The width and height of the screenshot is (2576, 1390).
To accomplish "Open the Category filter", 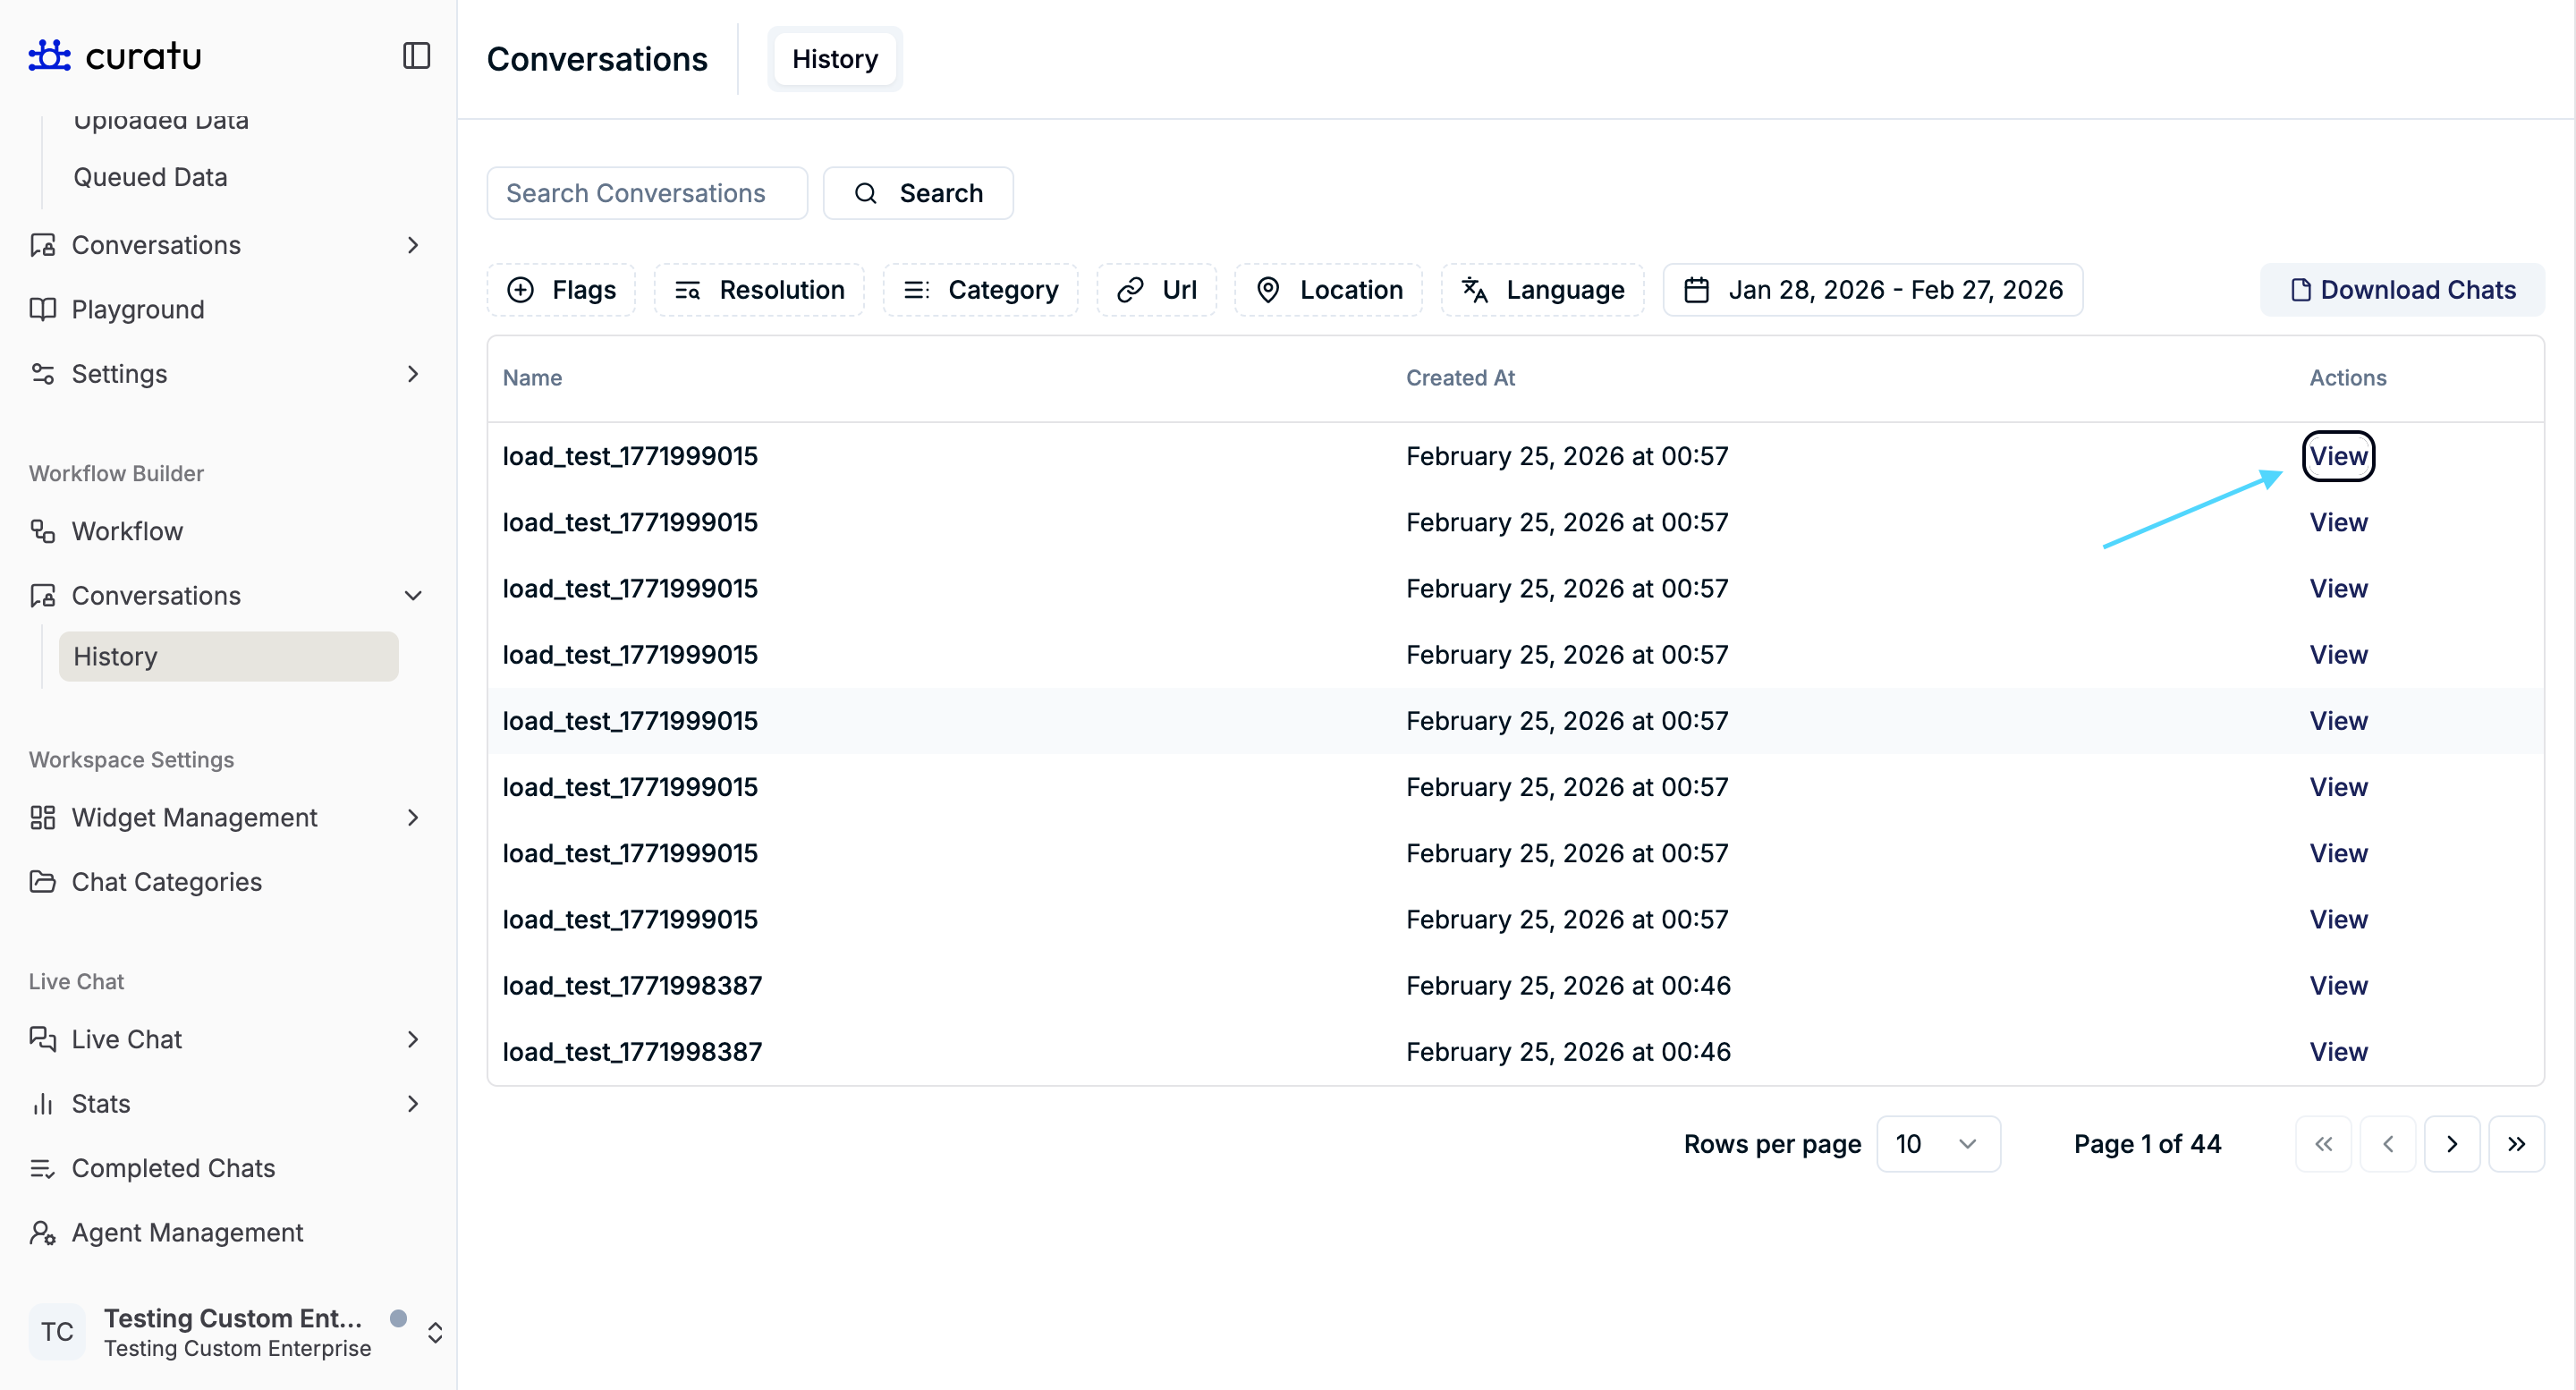I will [x=980, y=290].
